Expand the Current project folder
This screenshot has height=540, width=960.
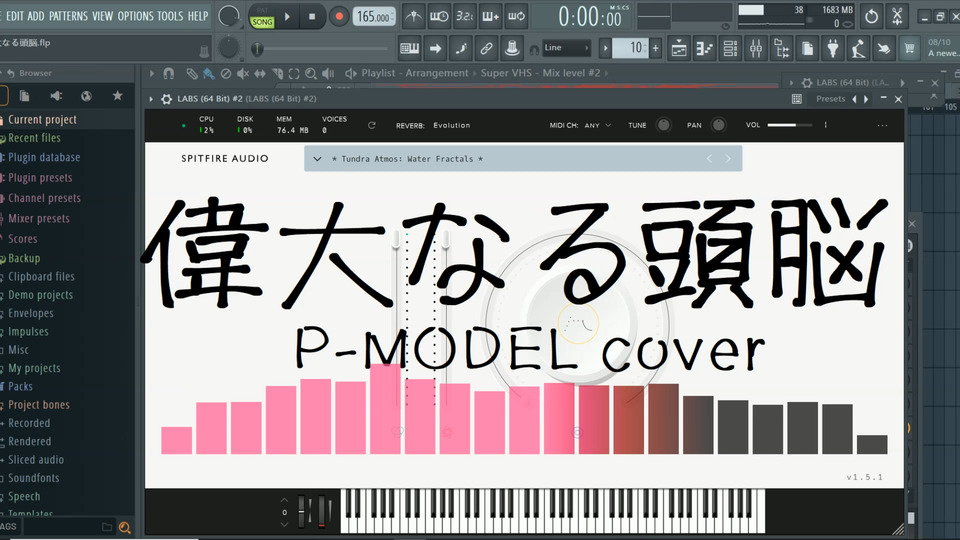(x=41, y=119)
